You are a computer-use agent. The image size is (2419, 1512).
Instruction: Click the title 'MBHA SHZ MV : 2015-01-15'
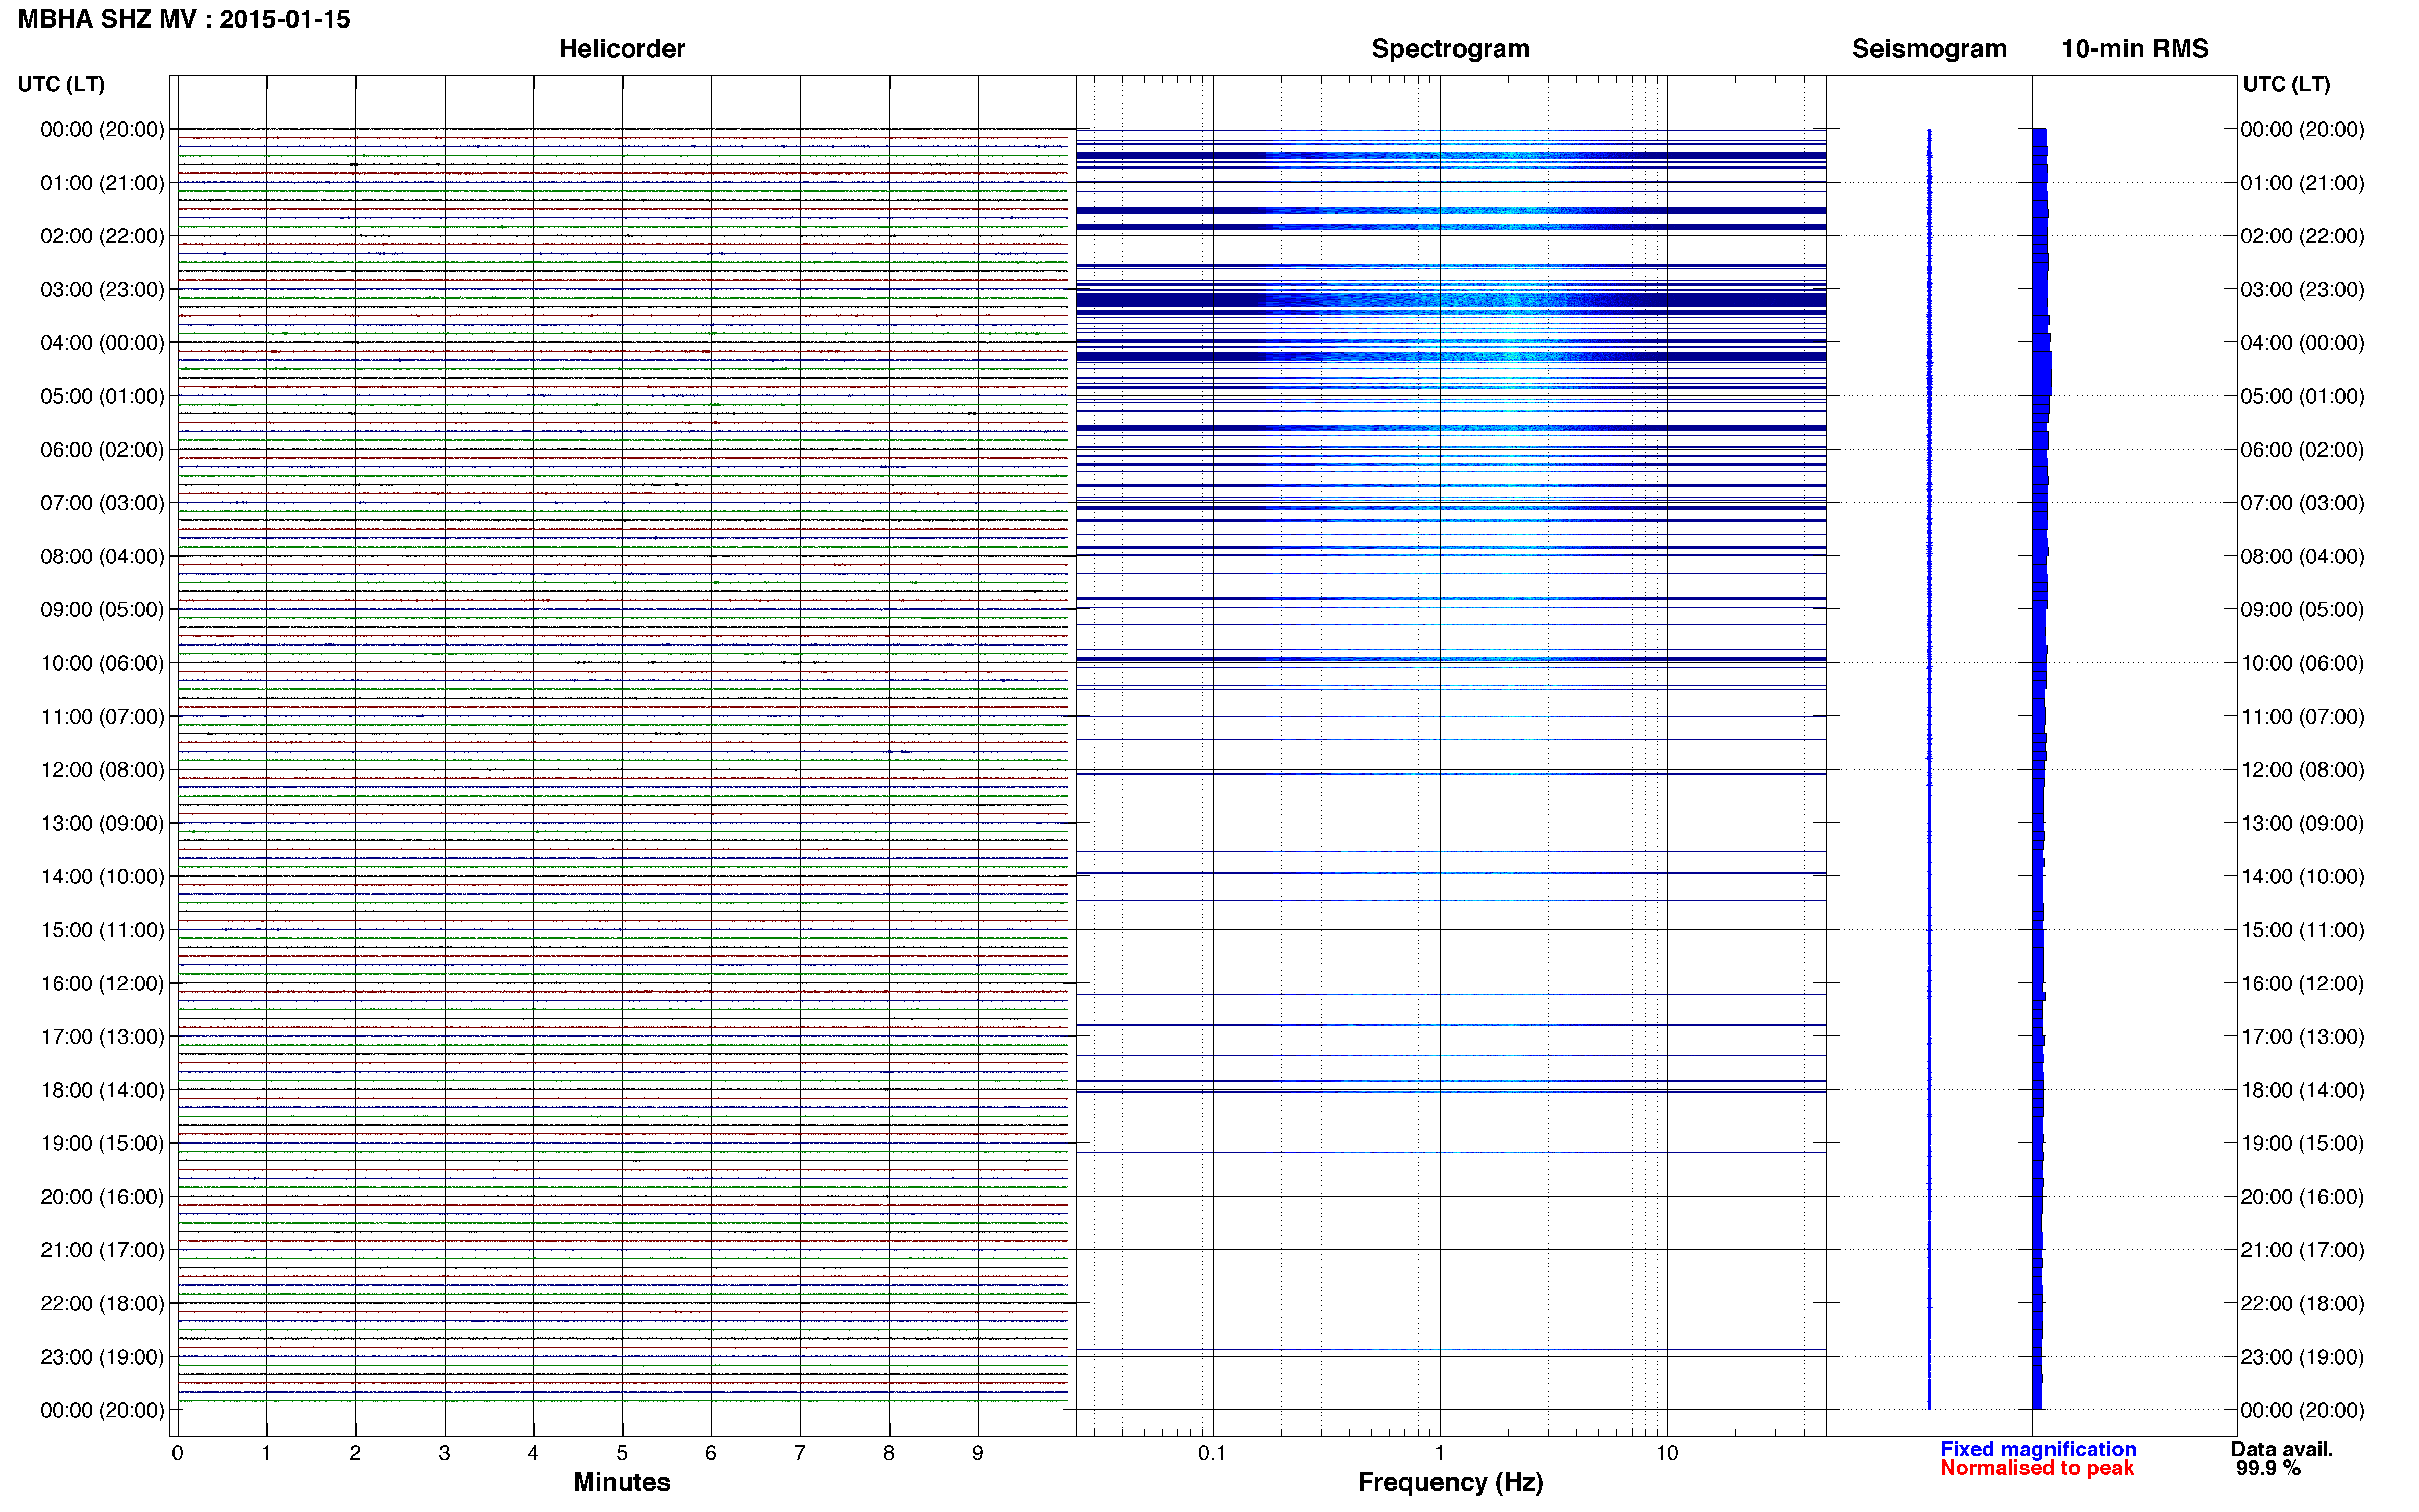tap(184, 19)
